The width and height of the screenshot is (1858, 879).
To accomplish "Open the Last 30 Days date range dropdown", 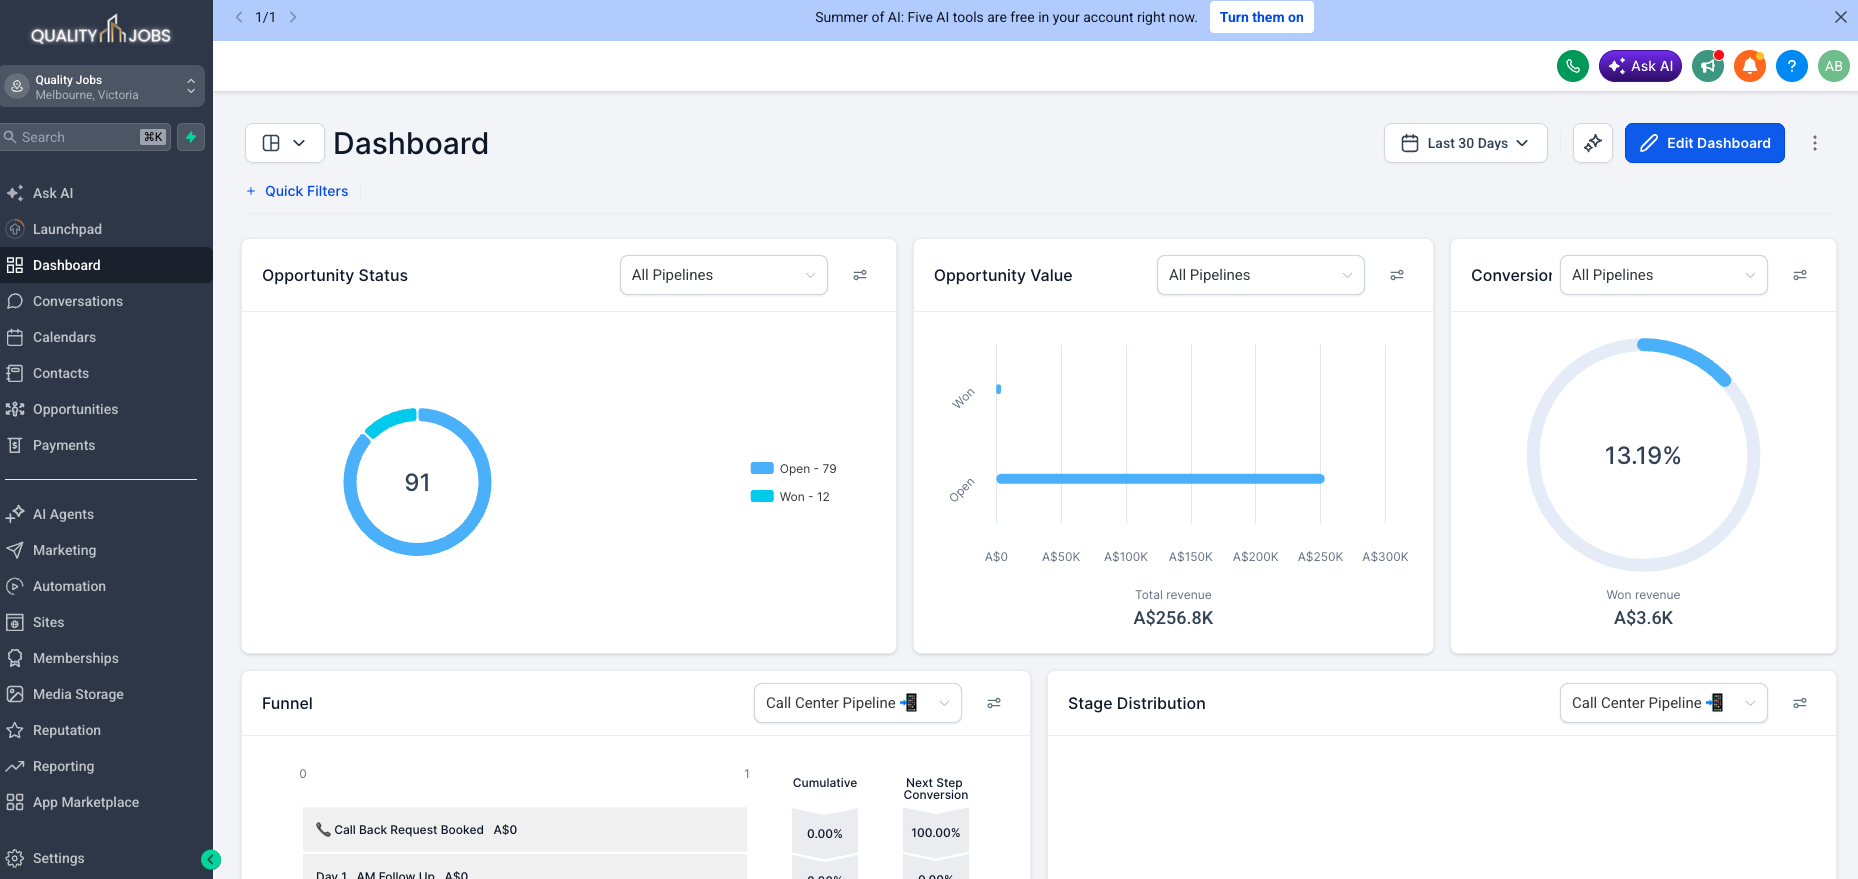I will [1466, 143].
